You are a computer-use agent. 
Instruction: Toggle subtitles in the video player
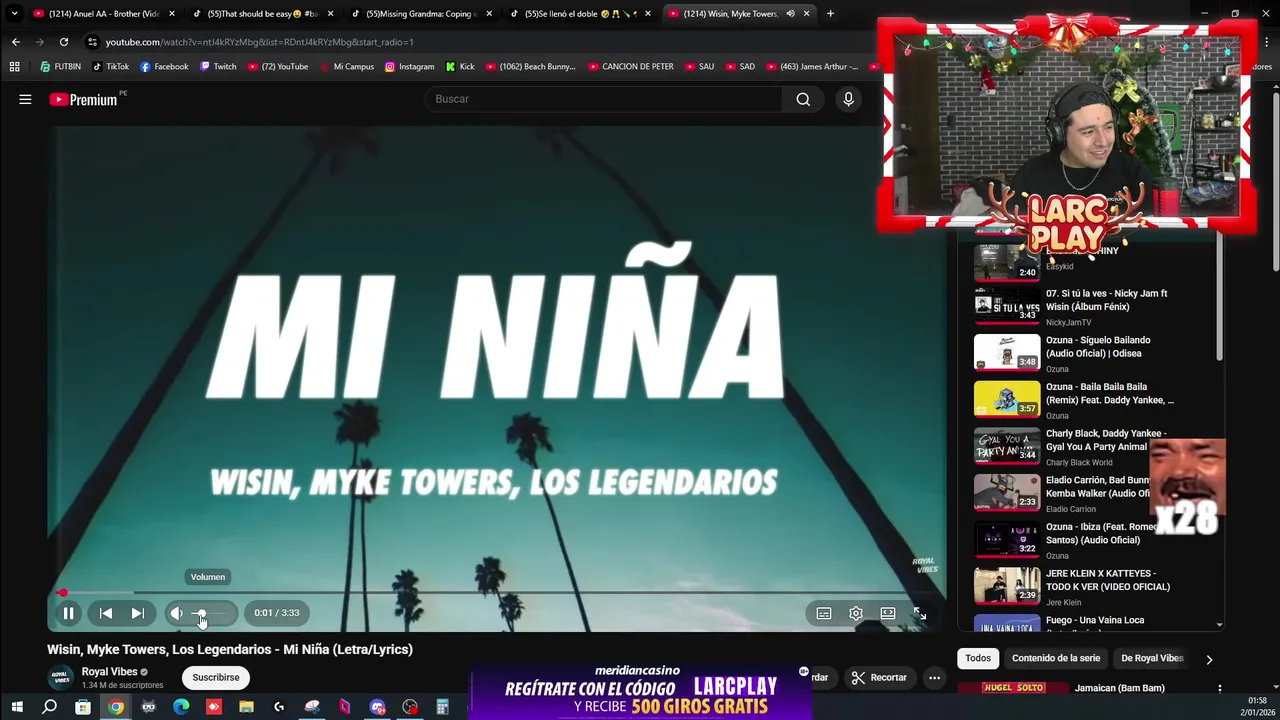click(x=824, y=613)
